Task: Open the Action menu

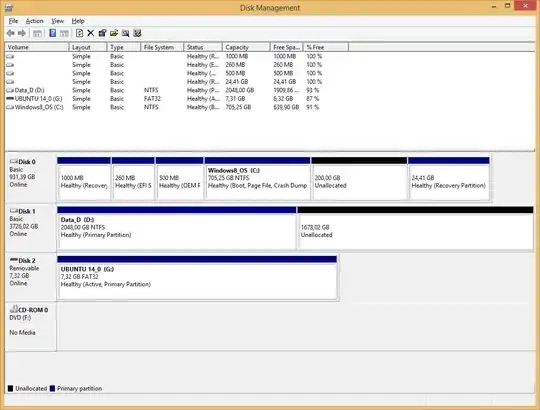Action: point(34,21)
